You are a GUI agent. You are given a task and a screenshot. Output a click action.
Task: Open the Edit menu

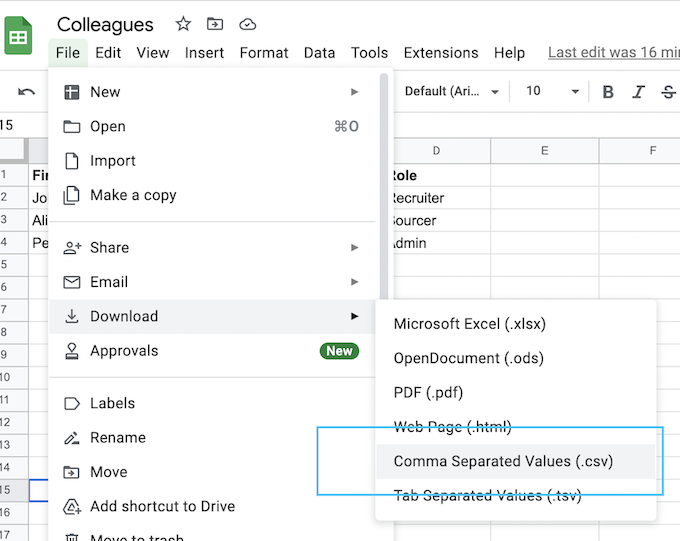click(108, 53)
